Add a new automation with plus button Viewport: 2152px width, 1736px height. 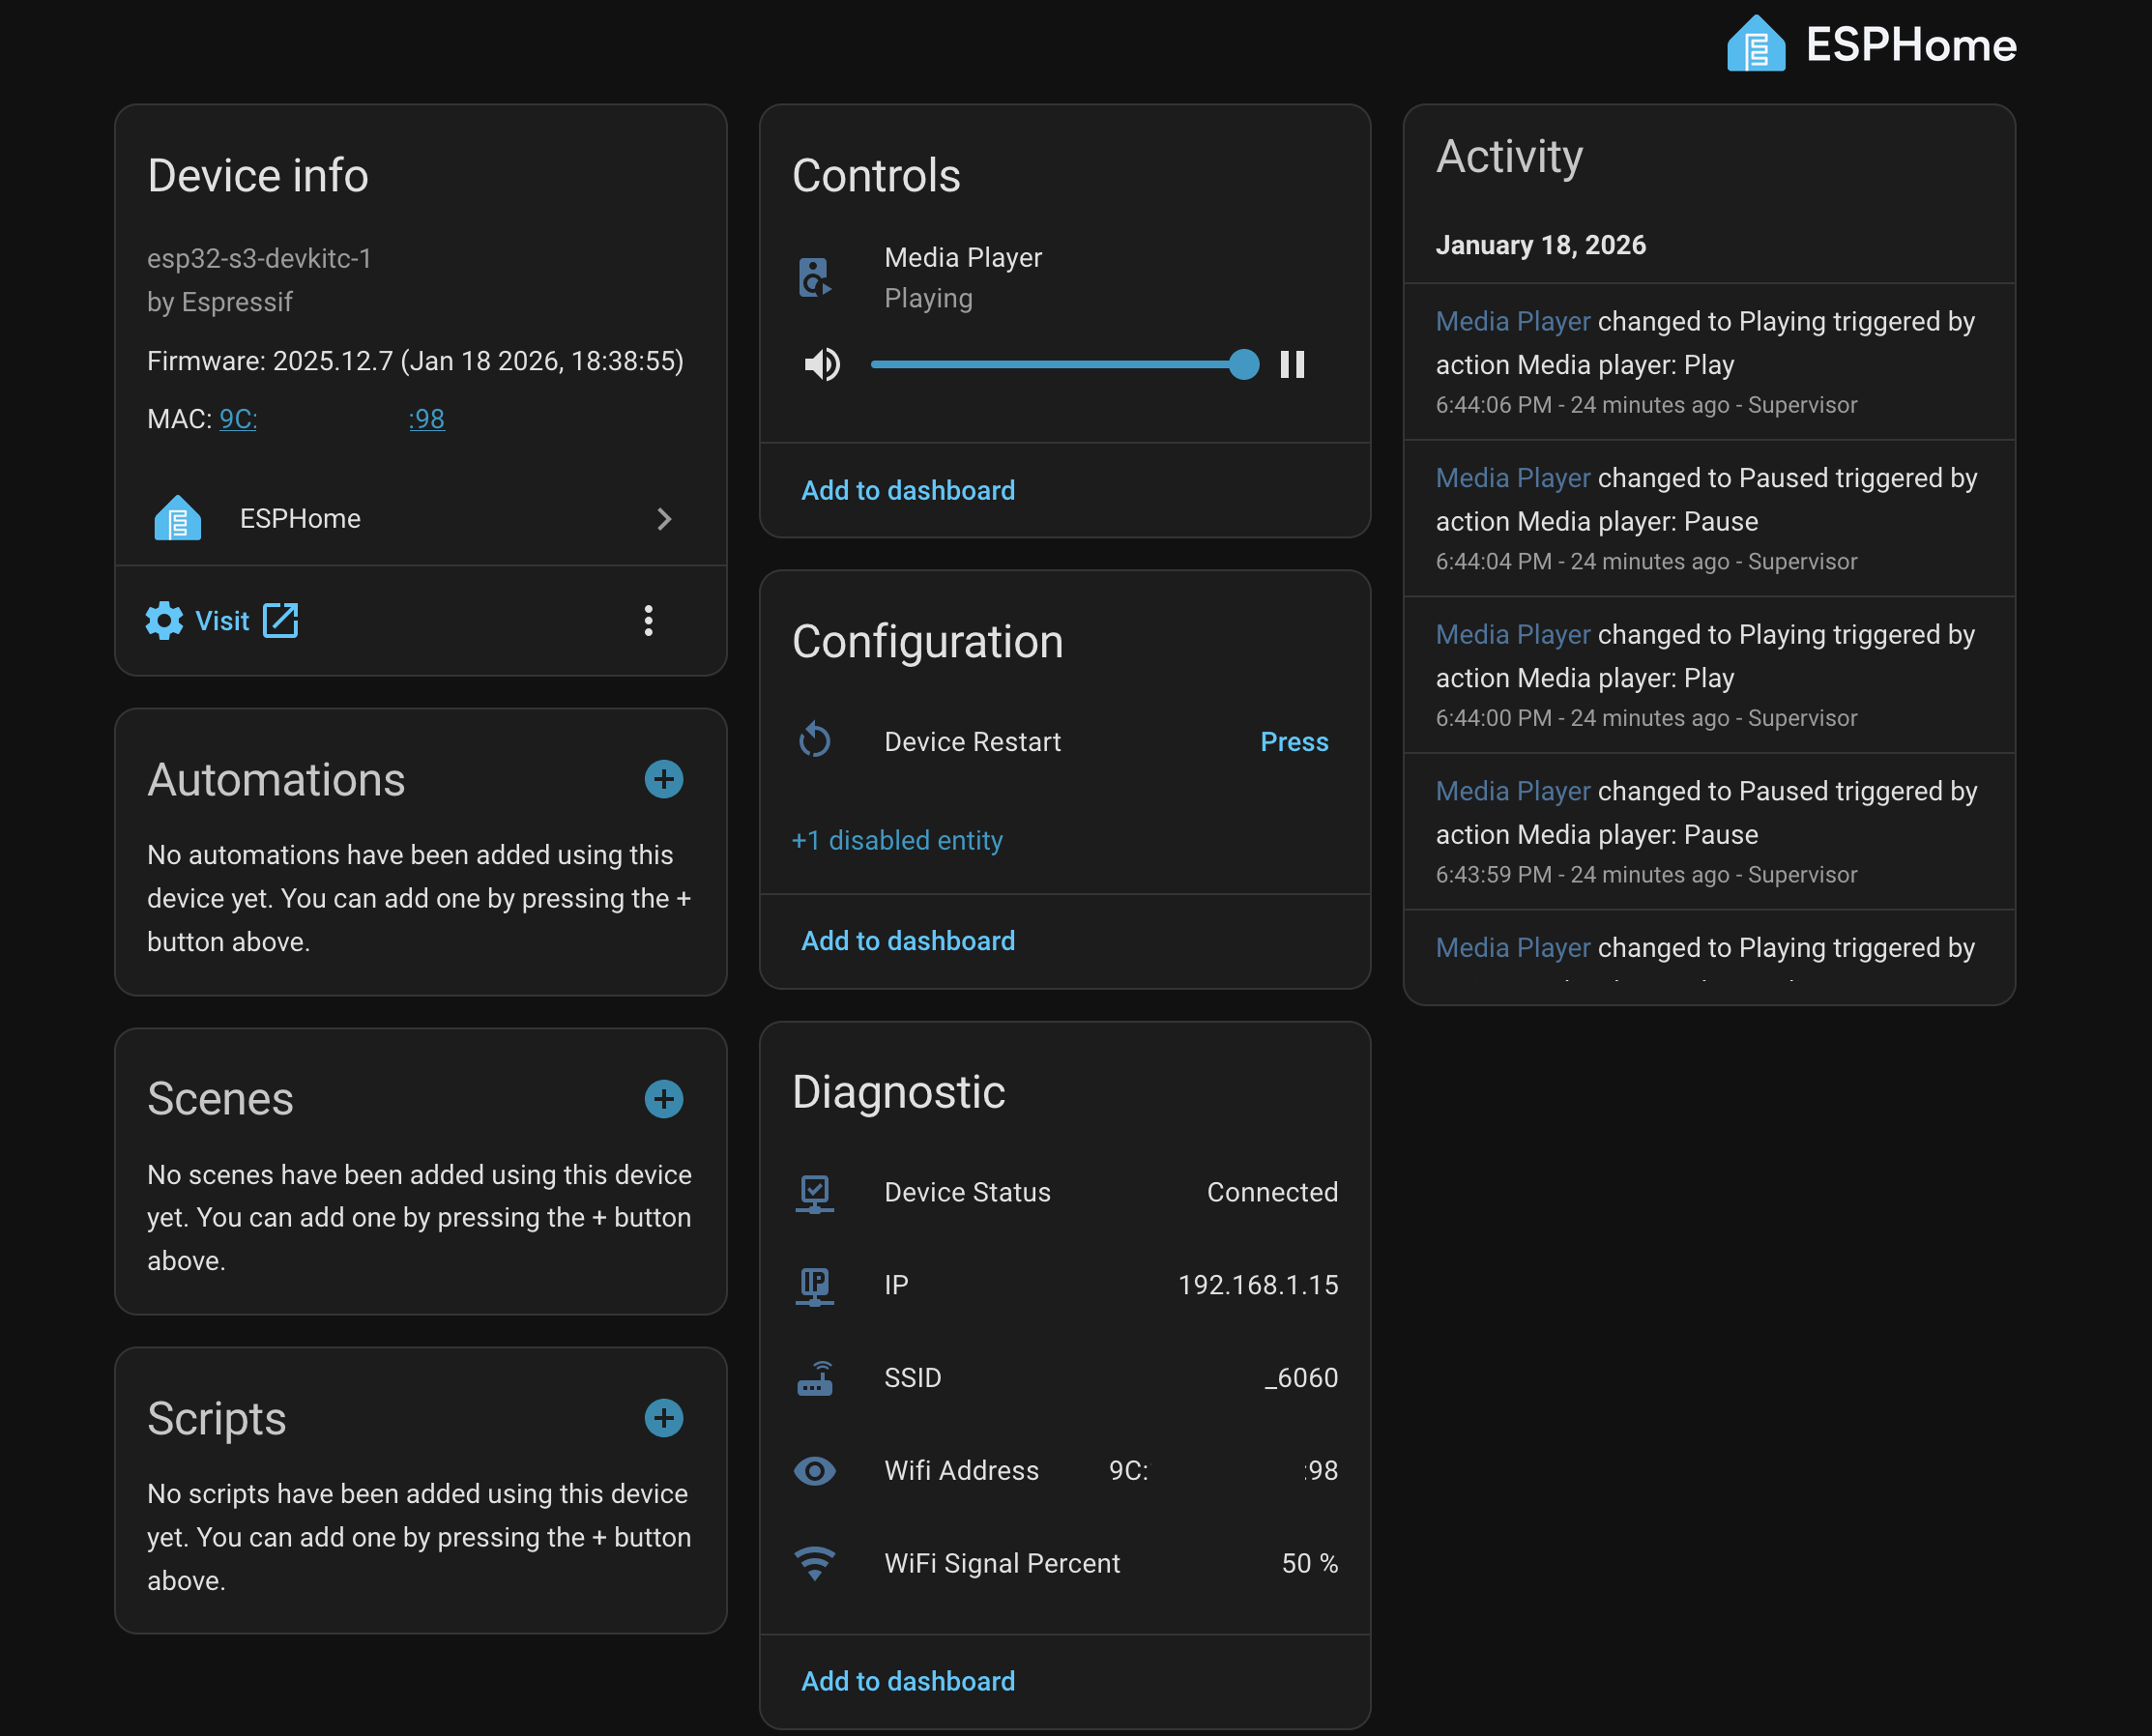pos(663,778)
